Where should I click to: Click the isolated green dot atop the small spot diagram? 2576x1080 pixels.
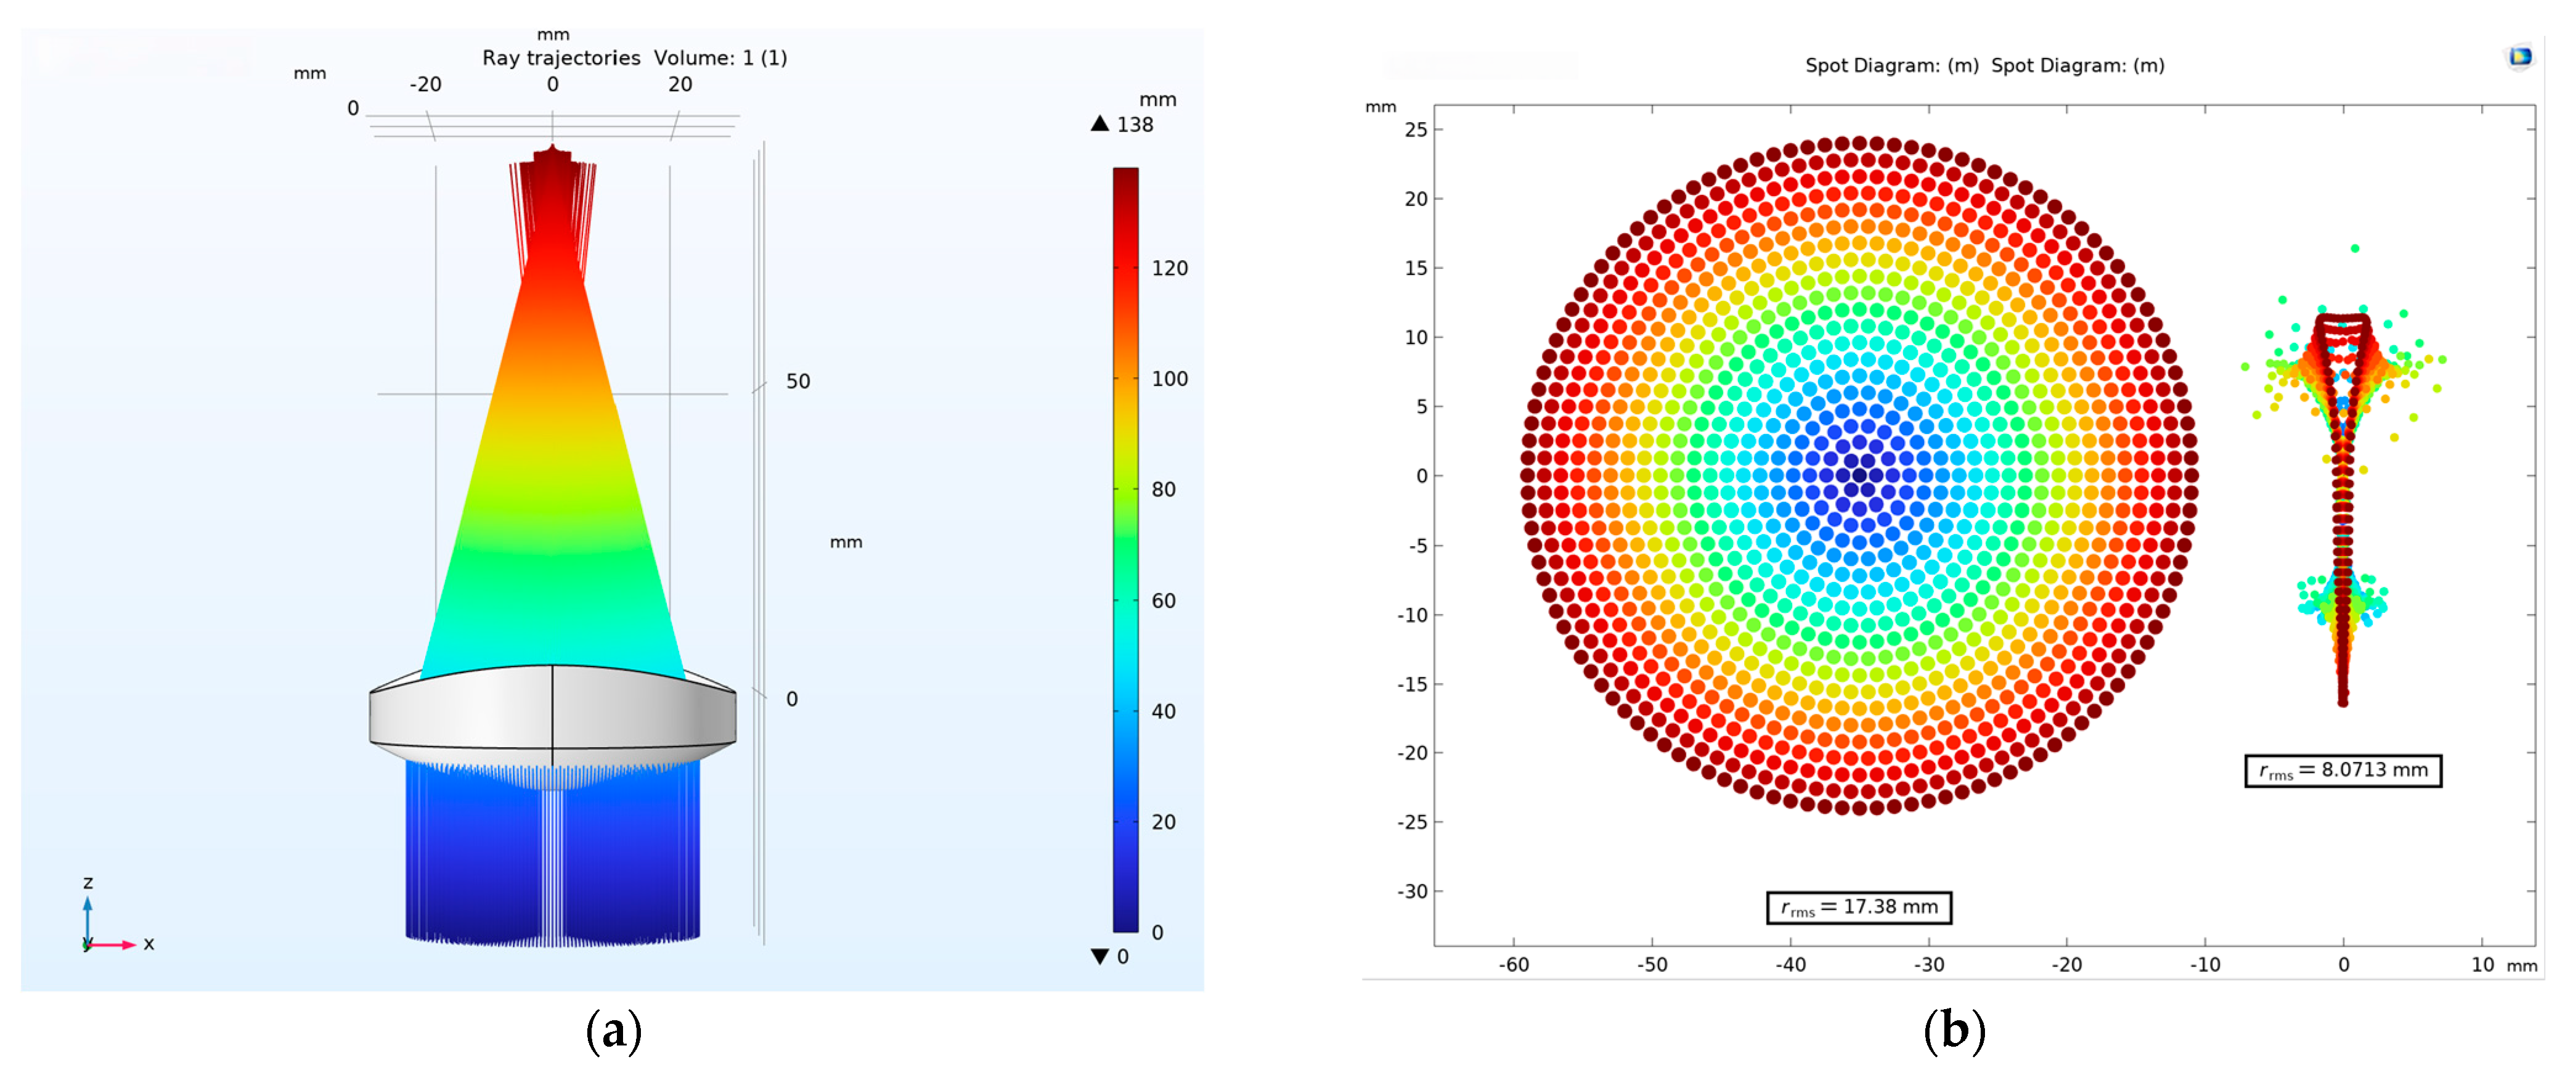2355,248
